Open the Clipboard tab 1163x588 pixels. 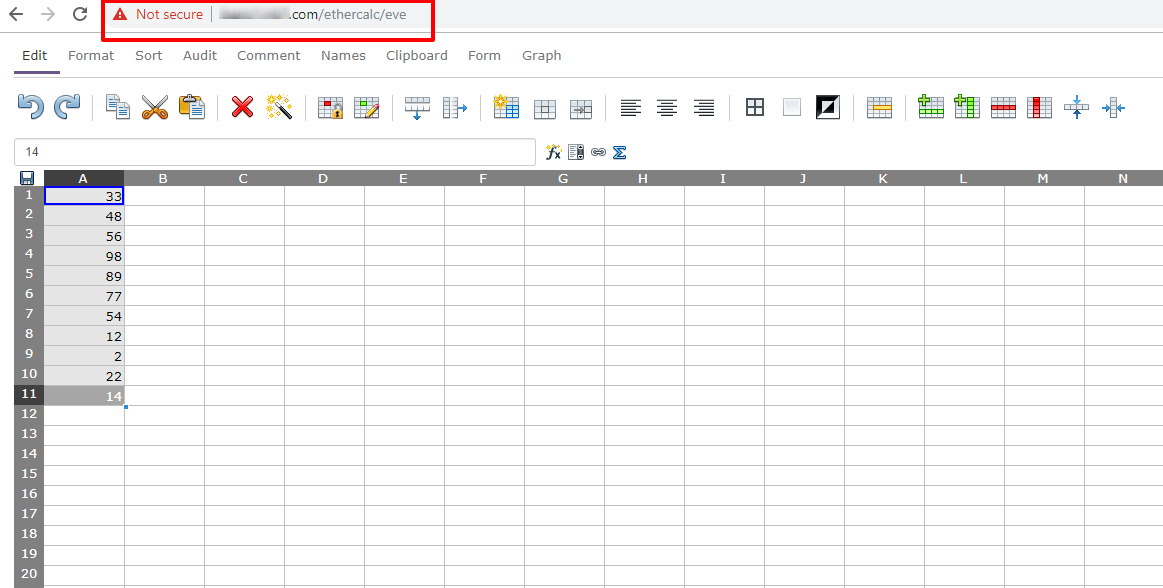417,56
